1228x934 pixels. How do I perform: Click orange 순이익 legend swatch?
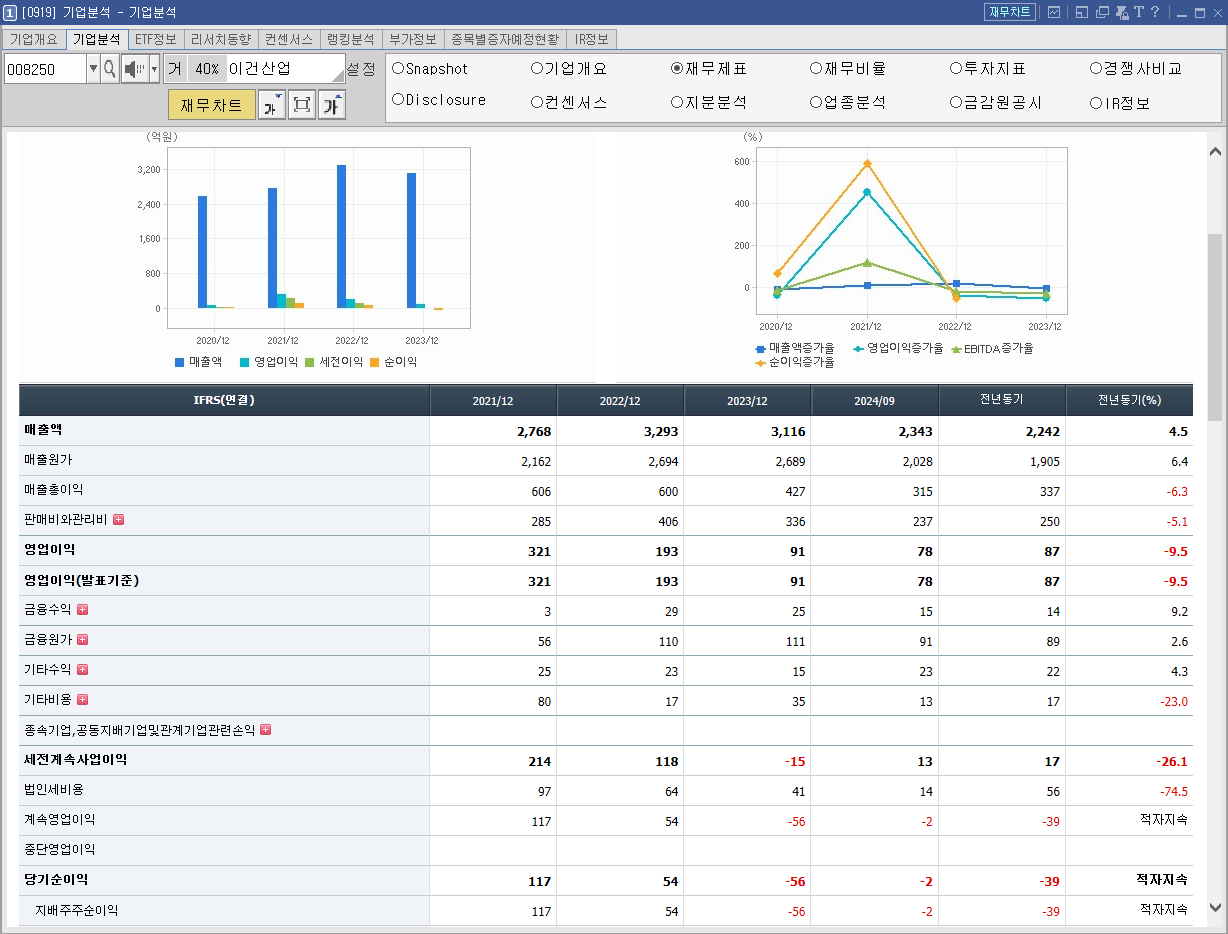pyautogui.click(x=374, y=362)
